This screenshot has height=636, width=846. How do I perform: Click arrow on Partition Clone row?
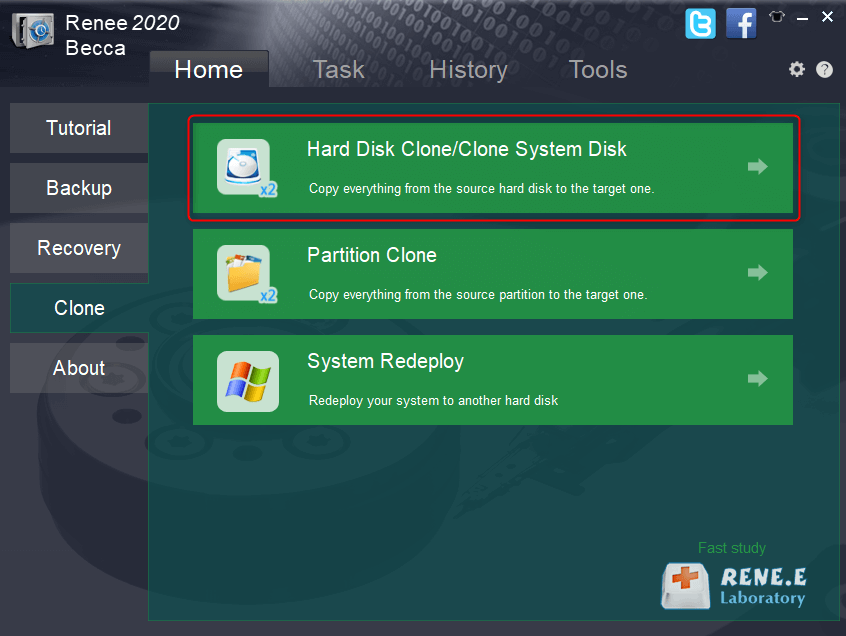tap(757, 273)
